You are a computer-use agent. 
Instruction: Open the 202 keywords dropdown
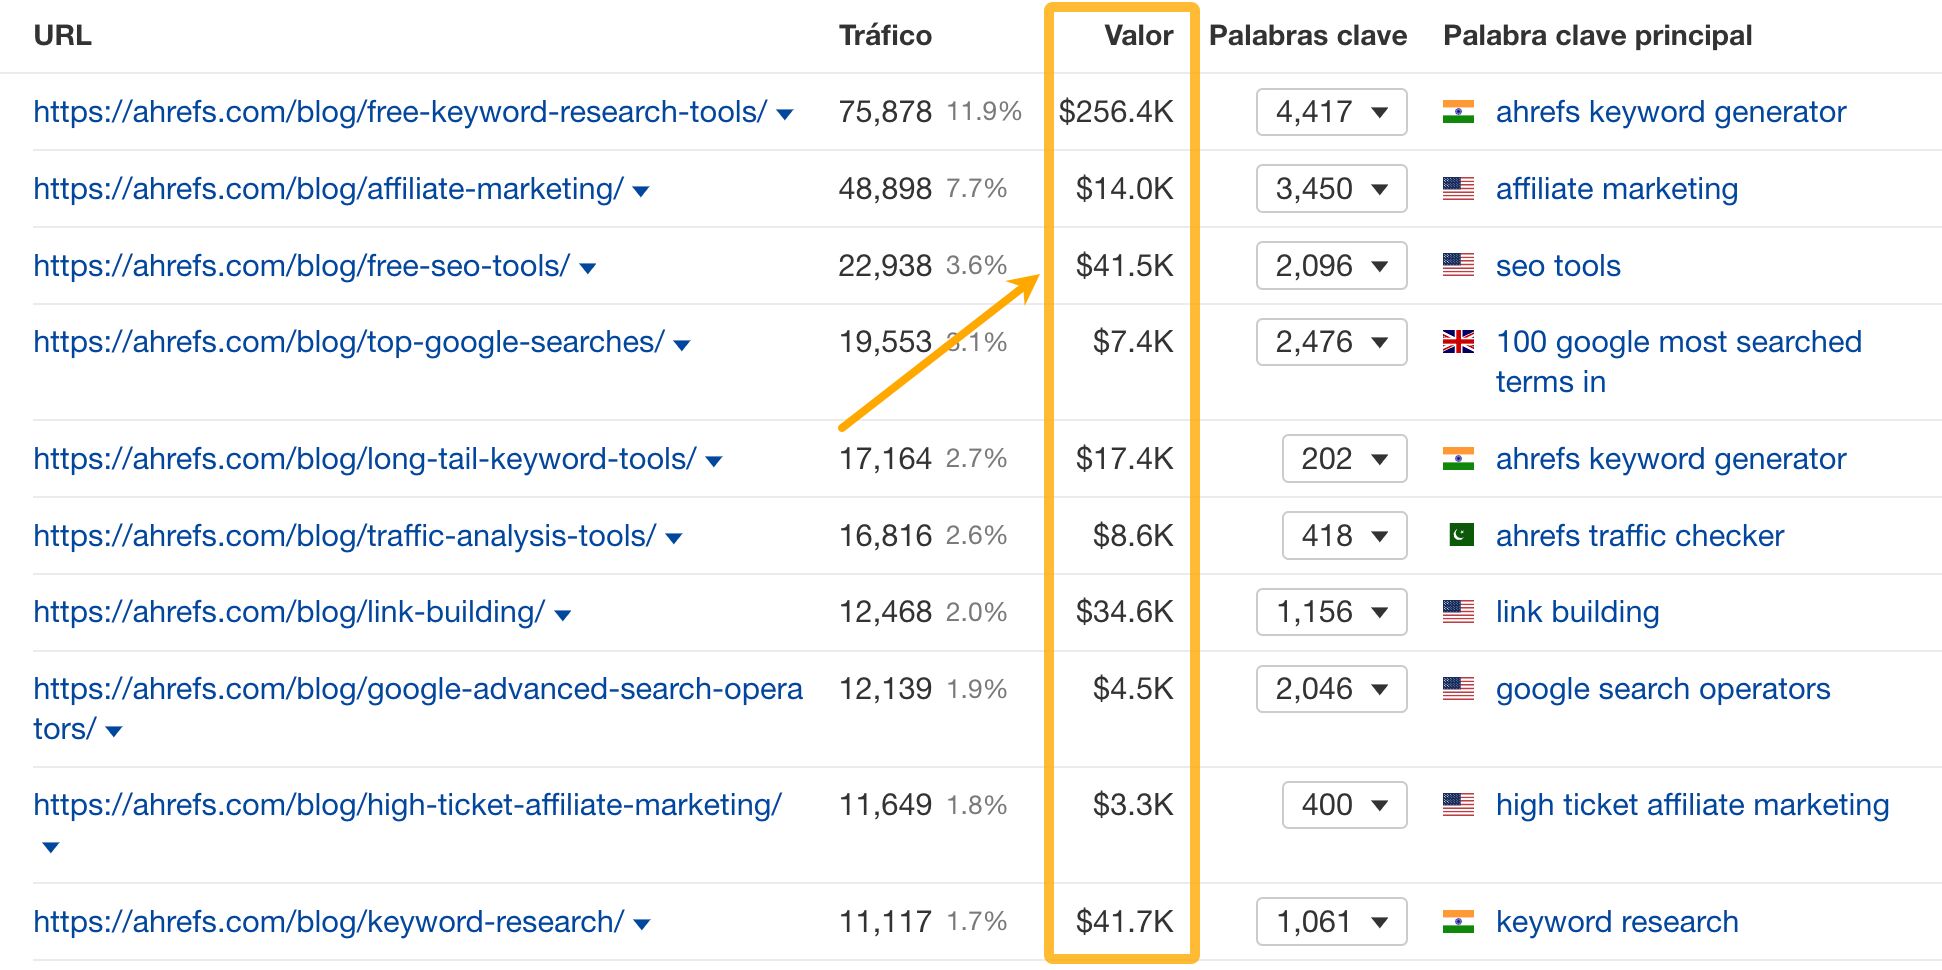[x=1344, y=459]
